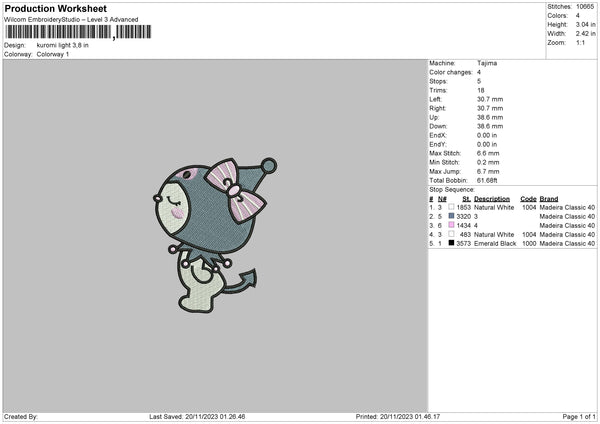This screenshot has width=600, height=424.
Task: Click the Stitches value 10665
Action: 585,7
